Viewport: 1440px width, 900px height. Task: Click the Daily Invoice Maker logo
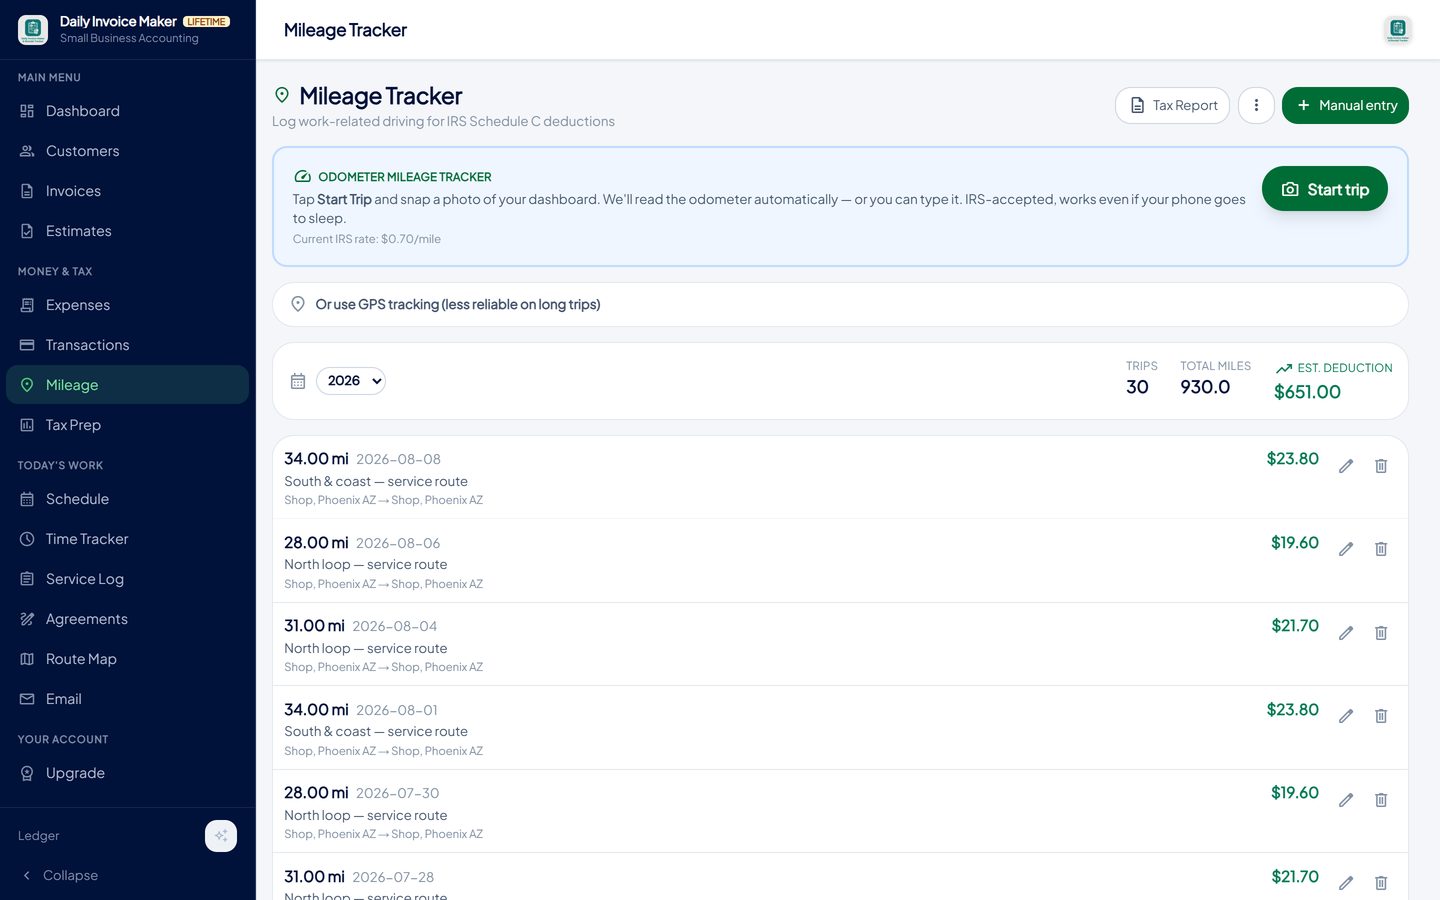tap(33, 30)
